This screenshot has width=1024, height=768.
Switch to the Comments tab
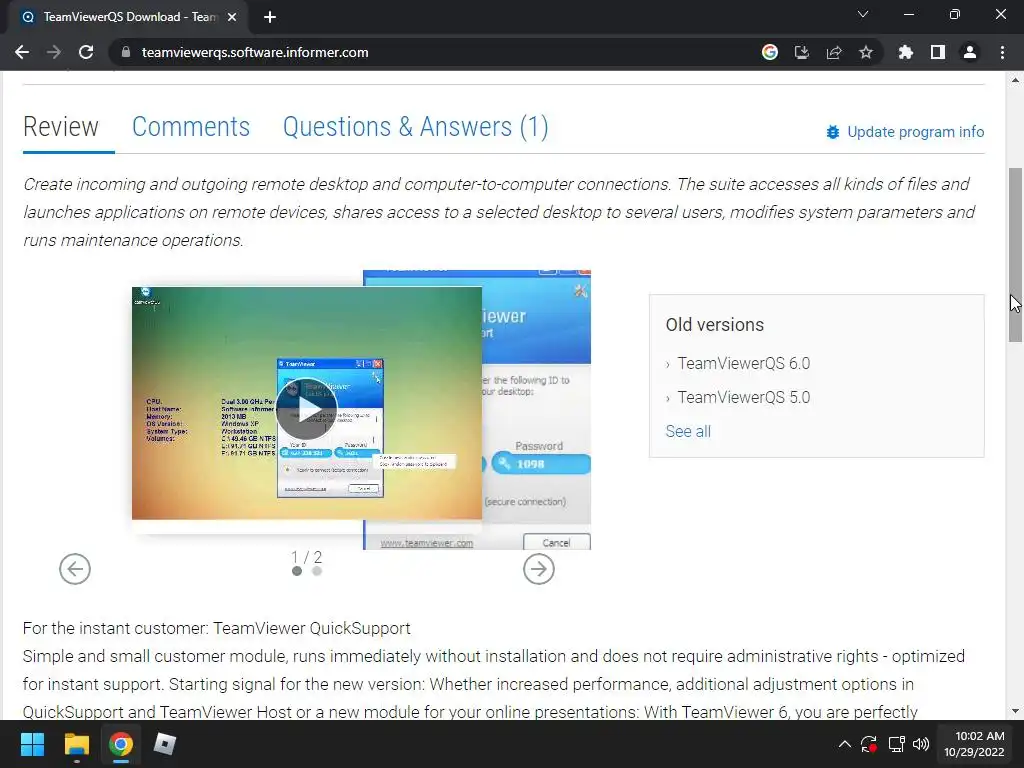191,127
